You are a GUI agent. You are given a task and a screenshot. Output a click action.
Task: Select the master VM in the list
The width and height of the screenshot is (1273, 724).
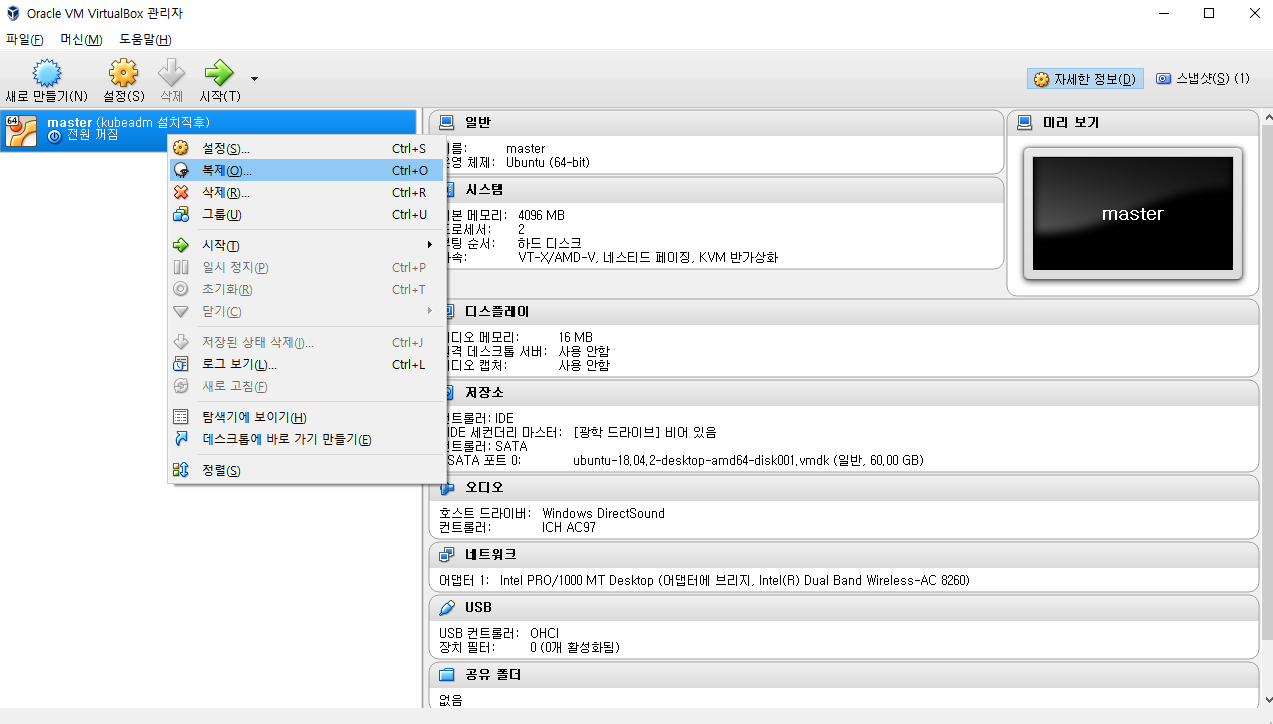point(208,129)
